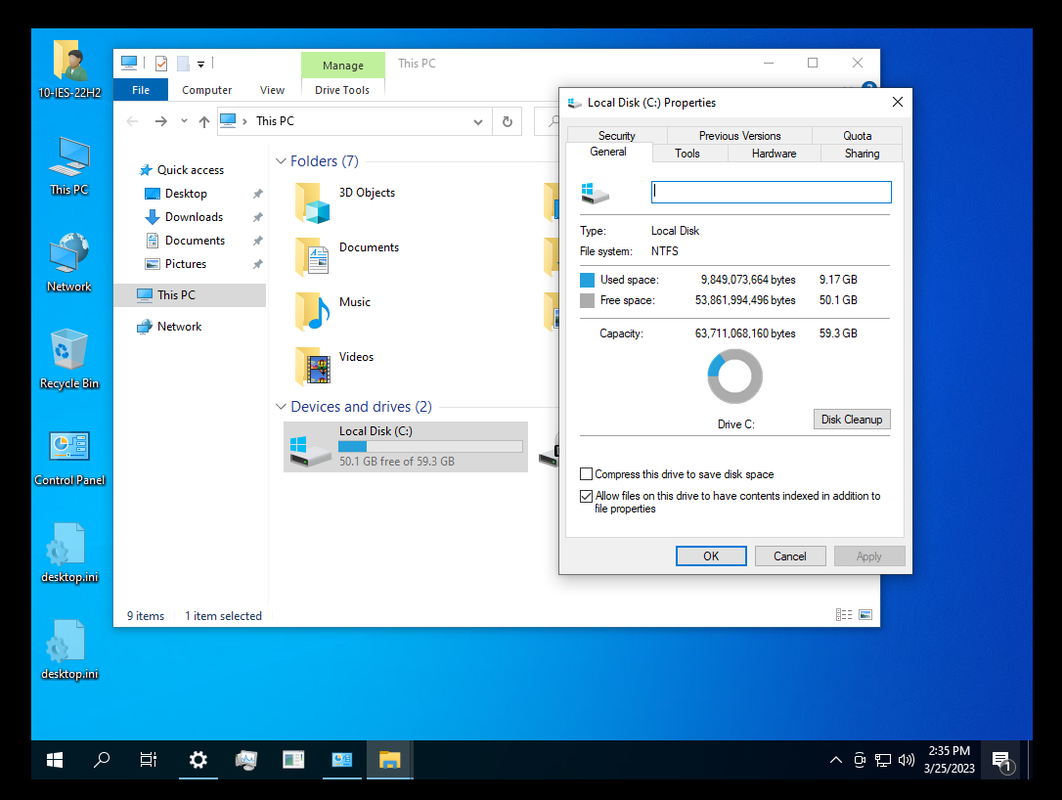Click Cancel in the Properties dialog
This screenshot has width=1062, height=800.
click(790, 556)
